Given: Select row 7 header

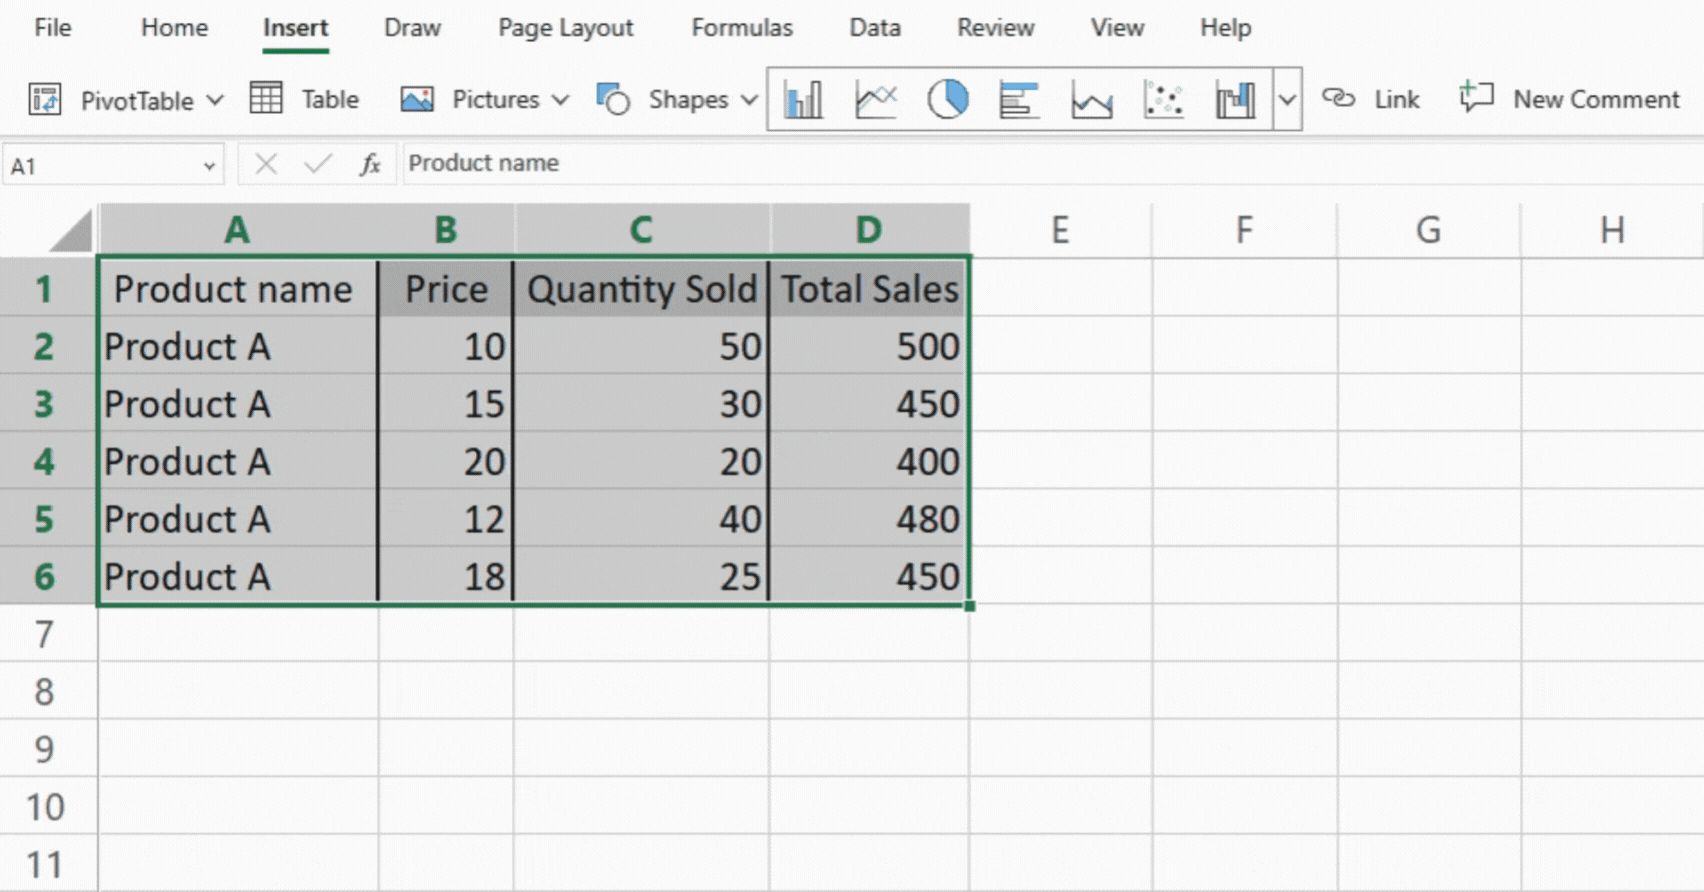Looking at the screenshot, I should (x=46, y=634).
